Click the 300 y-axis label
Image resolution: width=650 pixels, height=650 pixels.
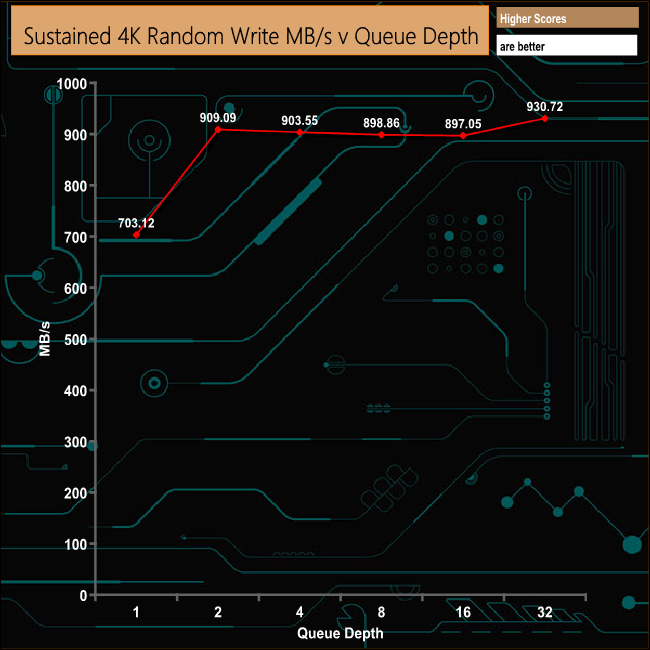click(x=75, y=442)
